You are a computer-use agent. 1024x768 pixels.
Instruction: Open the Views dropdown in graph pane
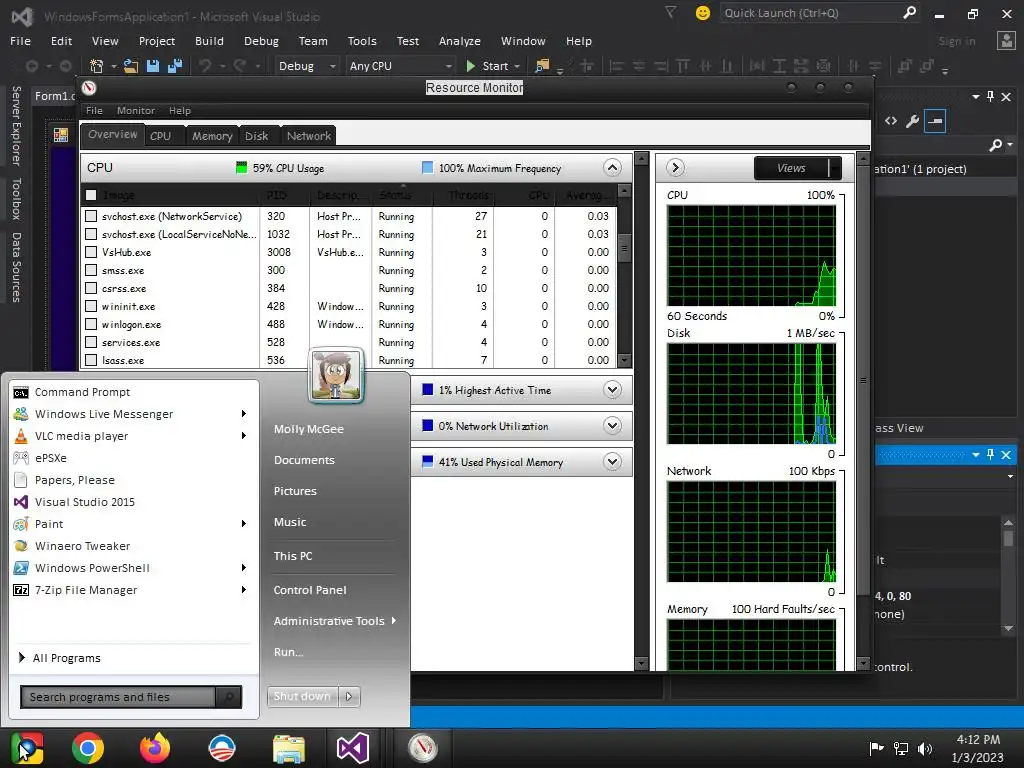coord(797,168)
